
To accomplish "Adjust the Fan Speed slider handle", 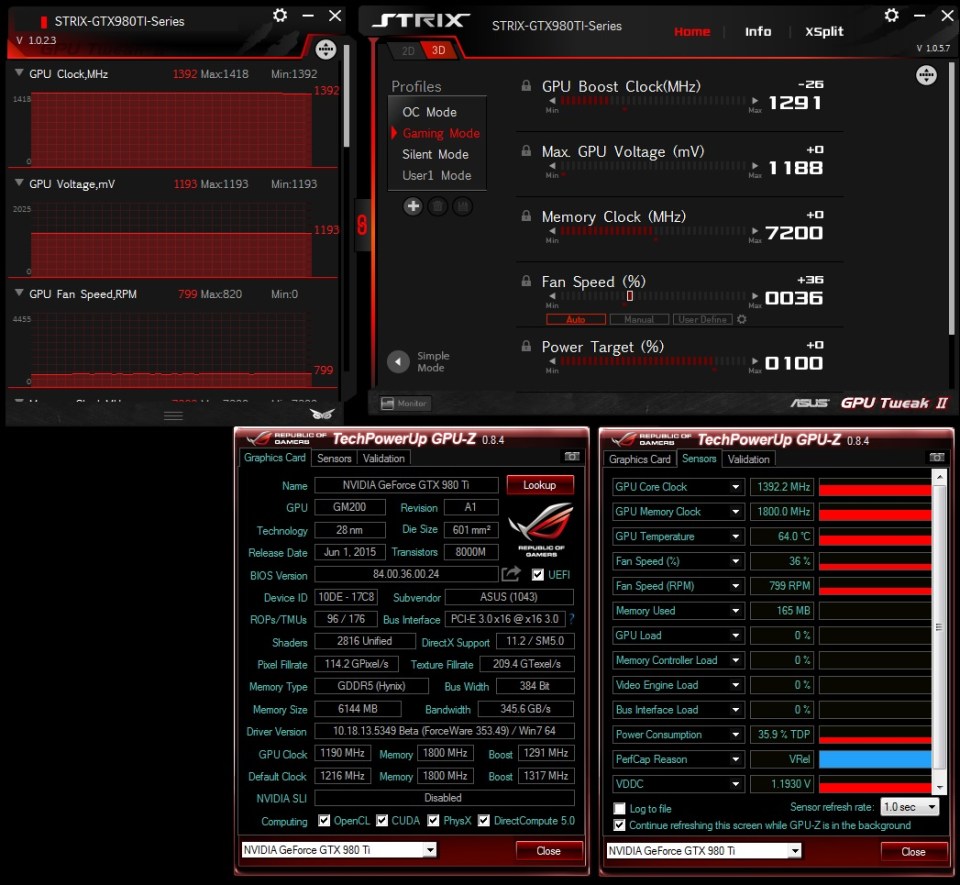I will pyautogui.click(x=629, y=296).
